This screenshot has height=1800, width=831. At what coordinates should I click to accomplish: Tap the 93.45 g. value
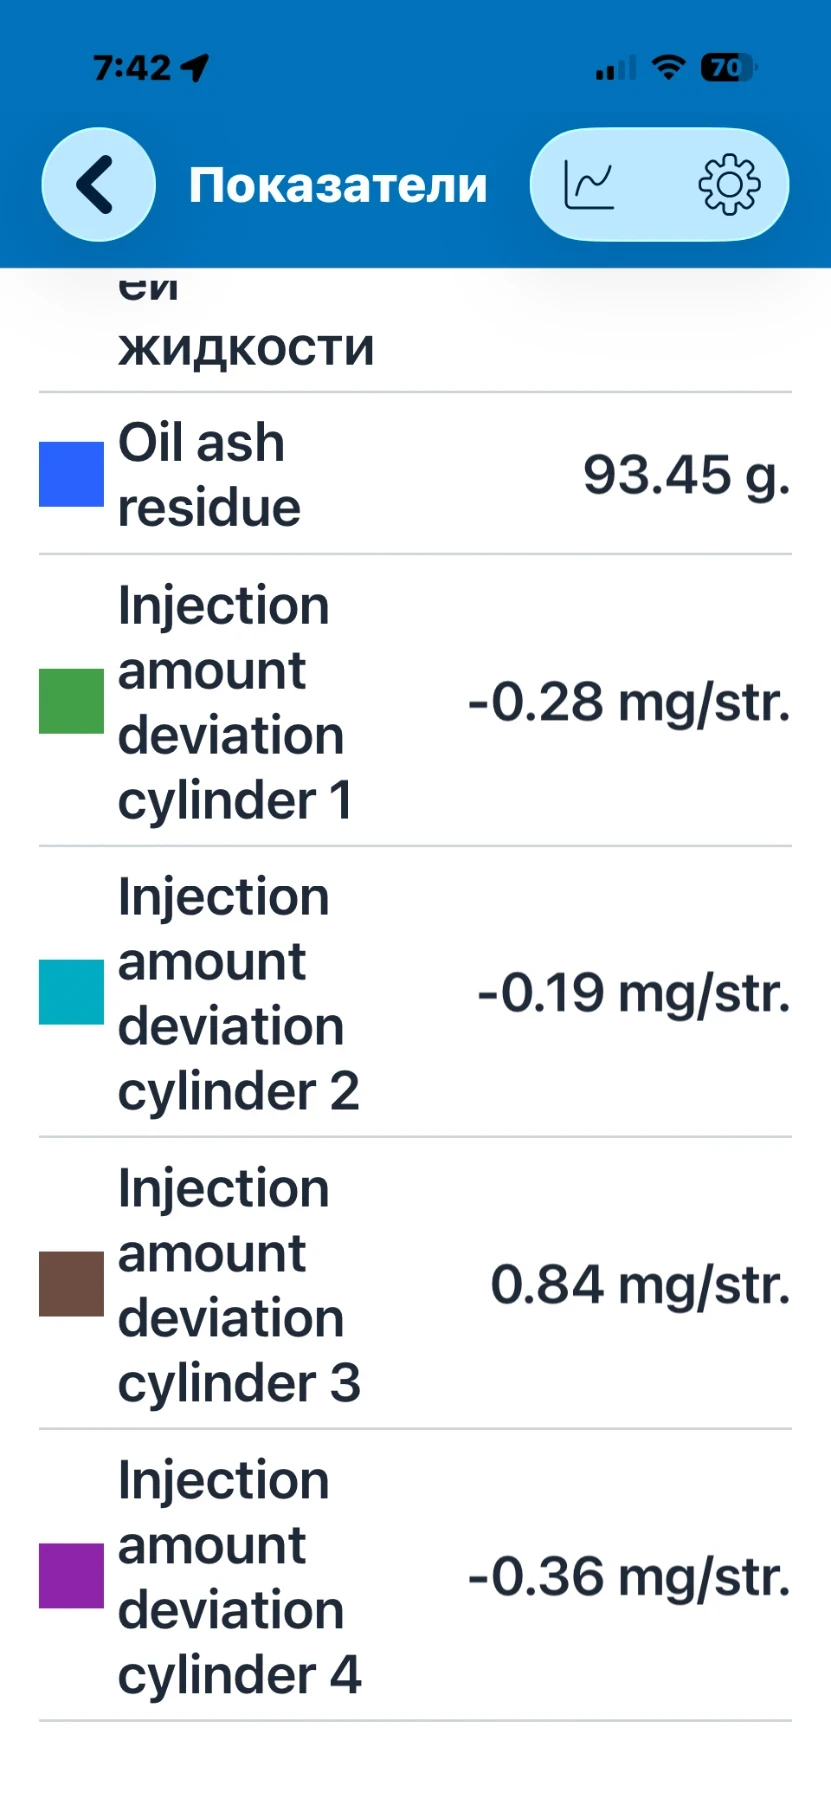tap(687, 475)
